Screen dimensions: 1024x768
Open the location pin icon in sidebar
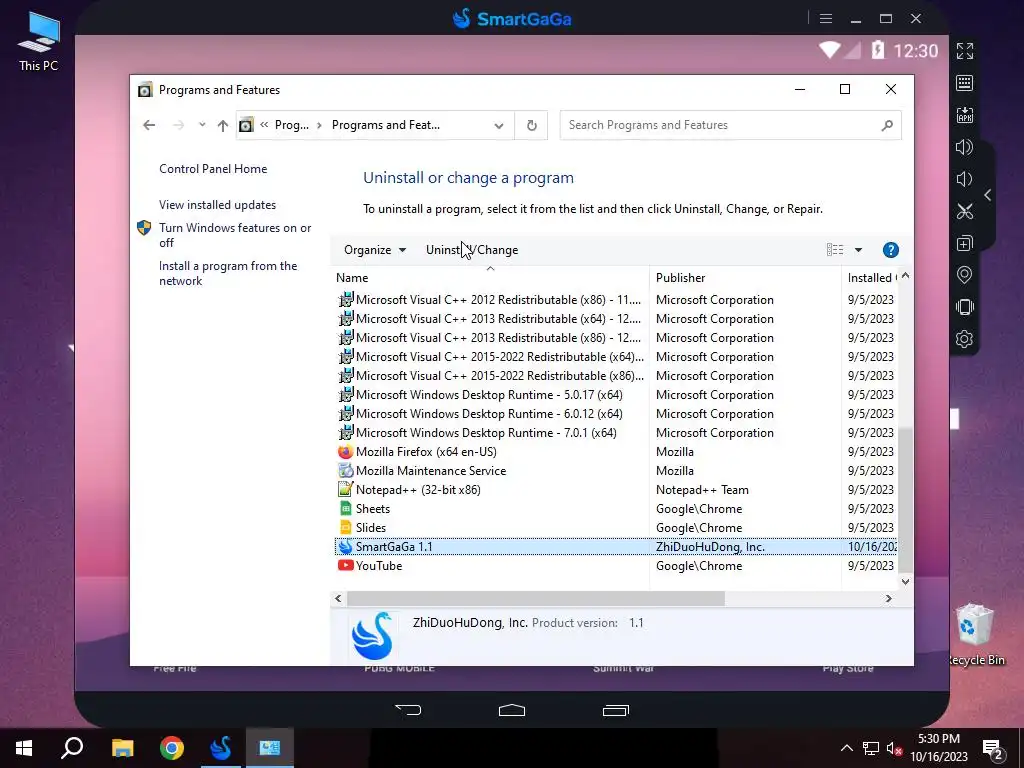click(965, 275)
